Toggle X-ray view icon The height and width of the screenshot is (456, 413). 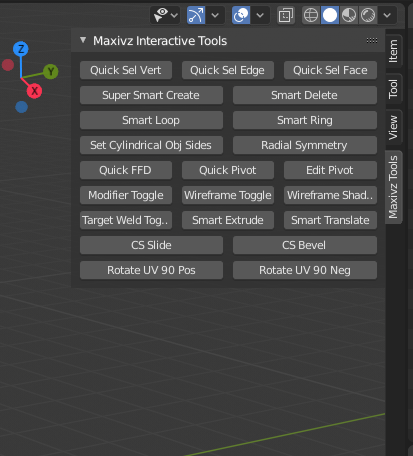click(286, 15)
